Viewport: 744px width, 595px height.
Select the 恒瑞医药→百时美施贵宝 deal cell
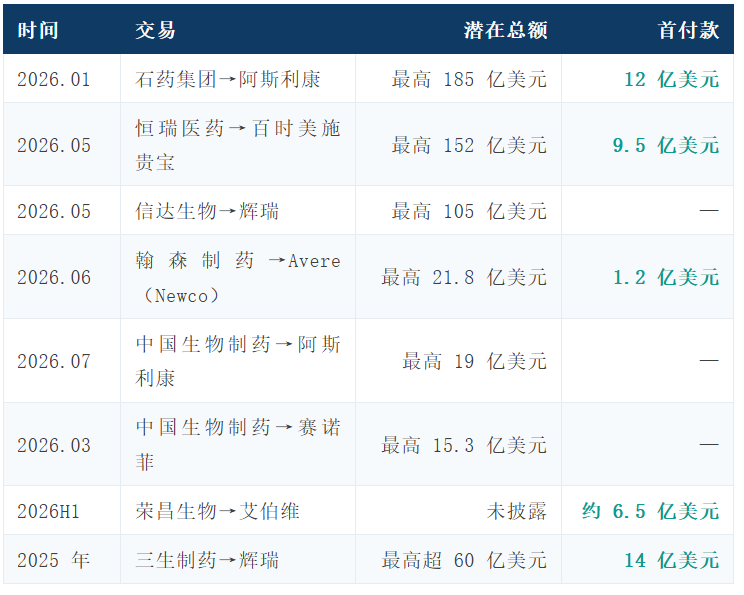[x=238, y=145]
